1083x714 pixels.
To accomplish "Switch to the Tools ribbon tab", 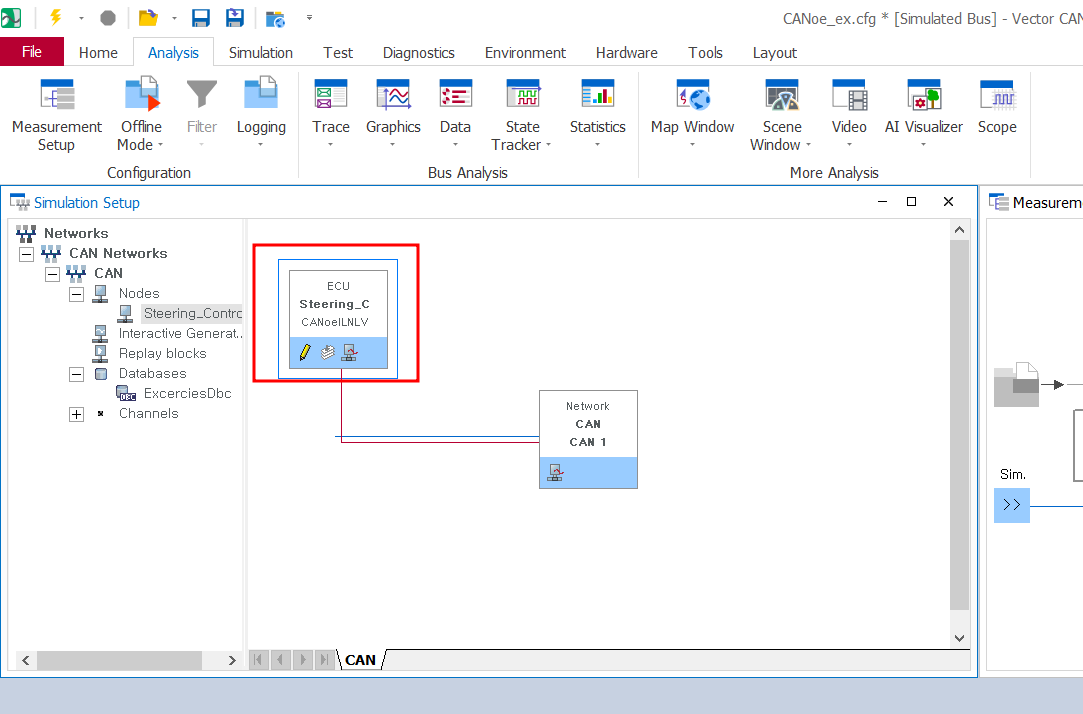I will pyautogui.click(x=705, y=52).
